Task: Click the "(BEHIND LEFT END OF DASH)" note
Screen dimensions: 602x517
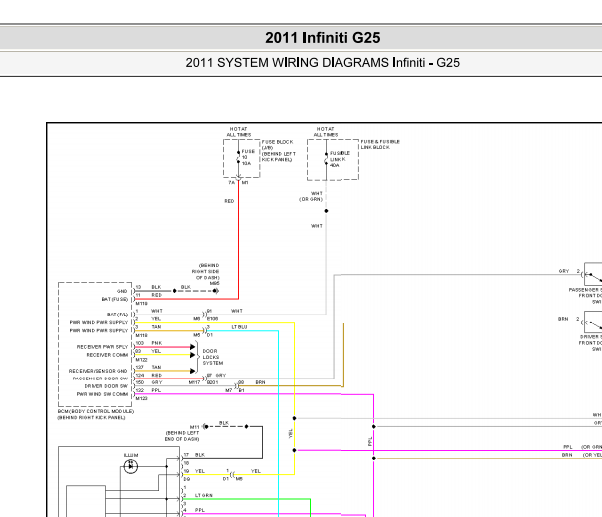Action: tap(182, 436)
